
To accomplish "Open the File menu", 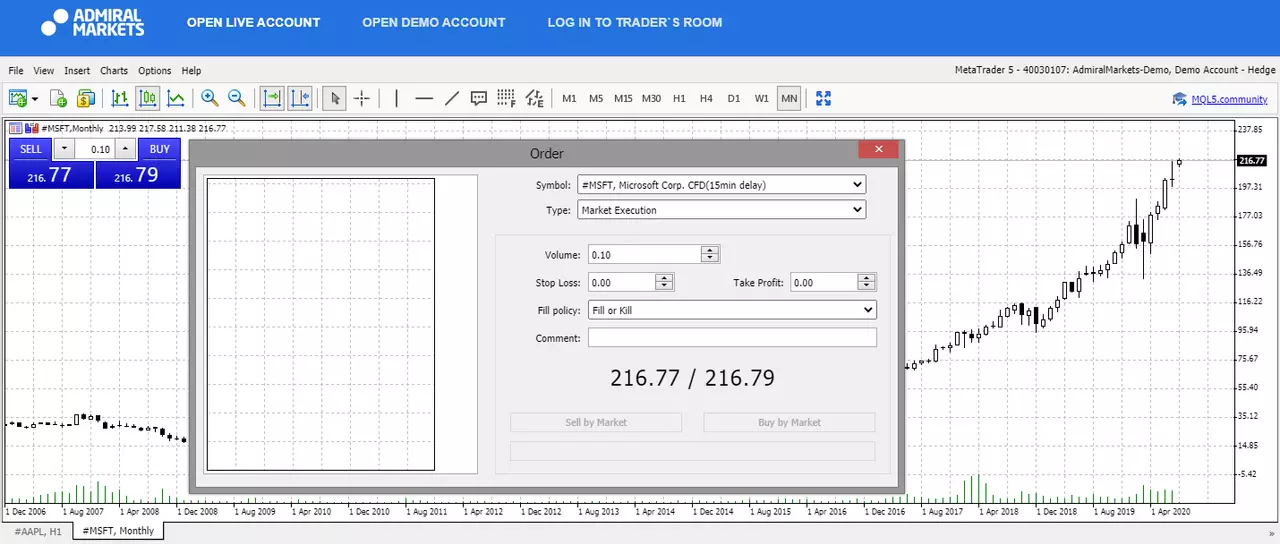I will (16, 71).
